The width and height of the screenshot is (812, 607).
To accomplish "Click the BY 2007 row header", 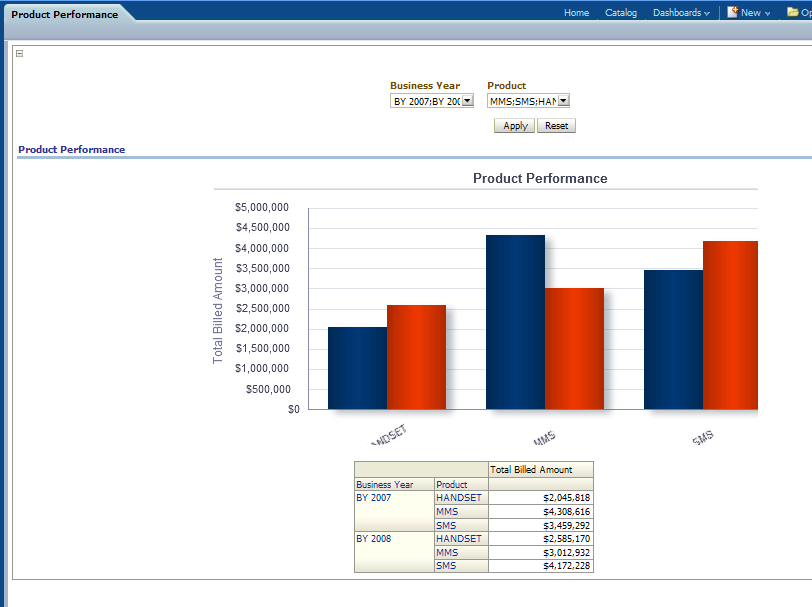I will 372,497.
